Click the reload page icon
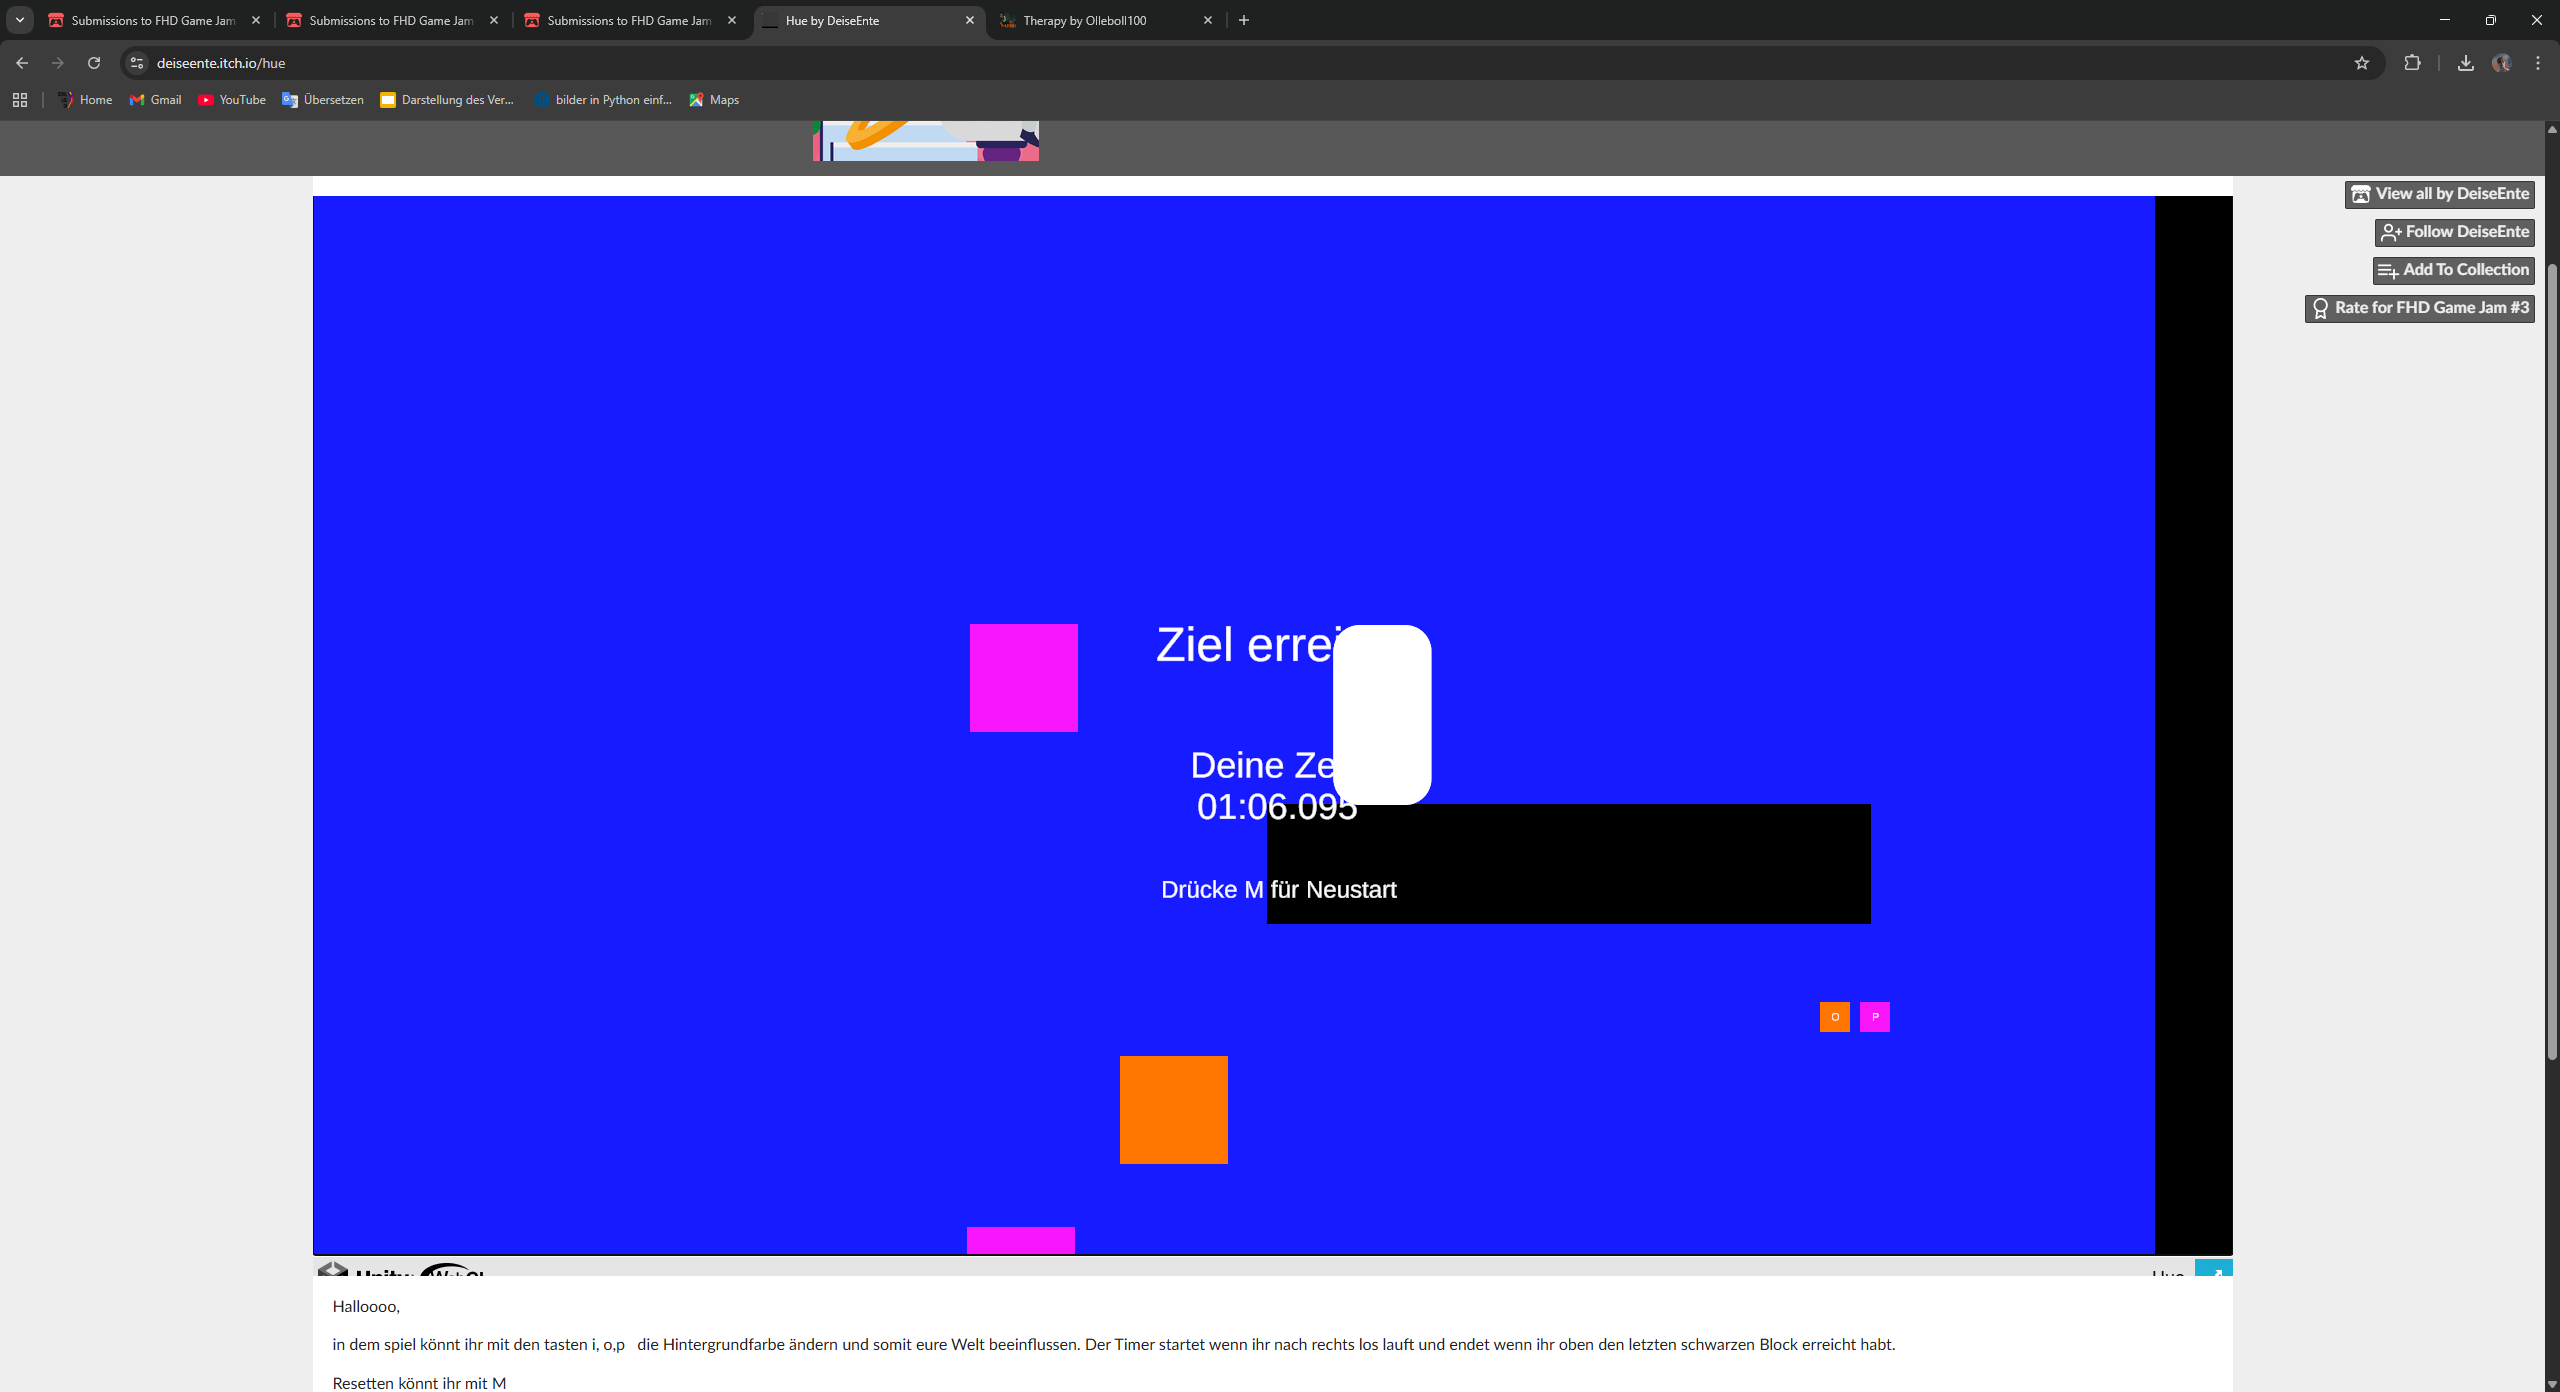2560x1392 pixels. click(x=94, y=63)
